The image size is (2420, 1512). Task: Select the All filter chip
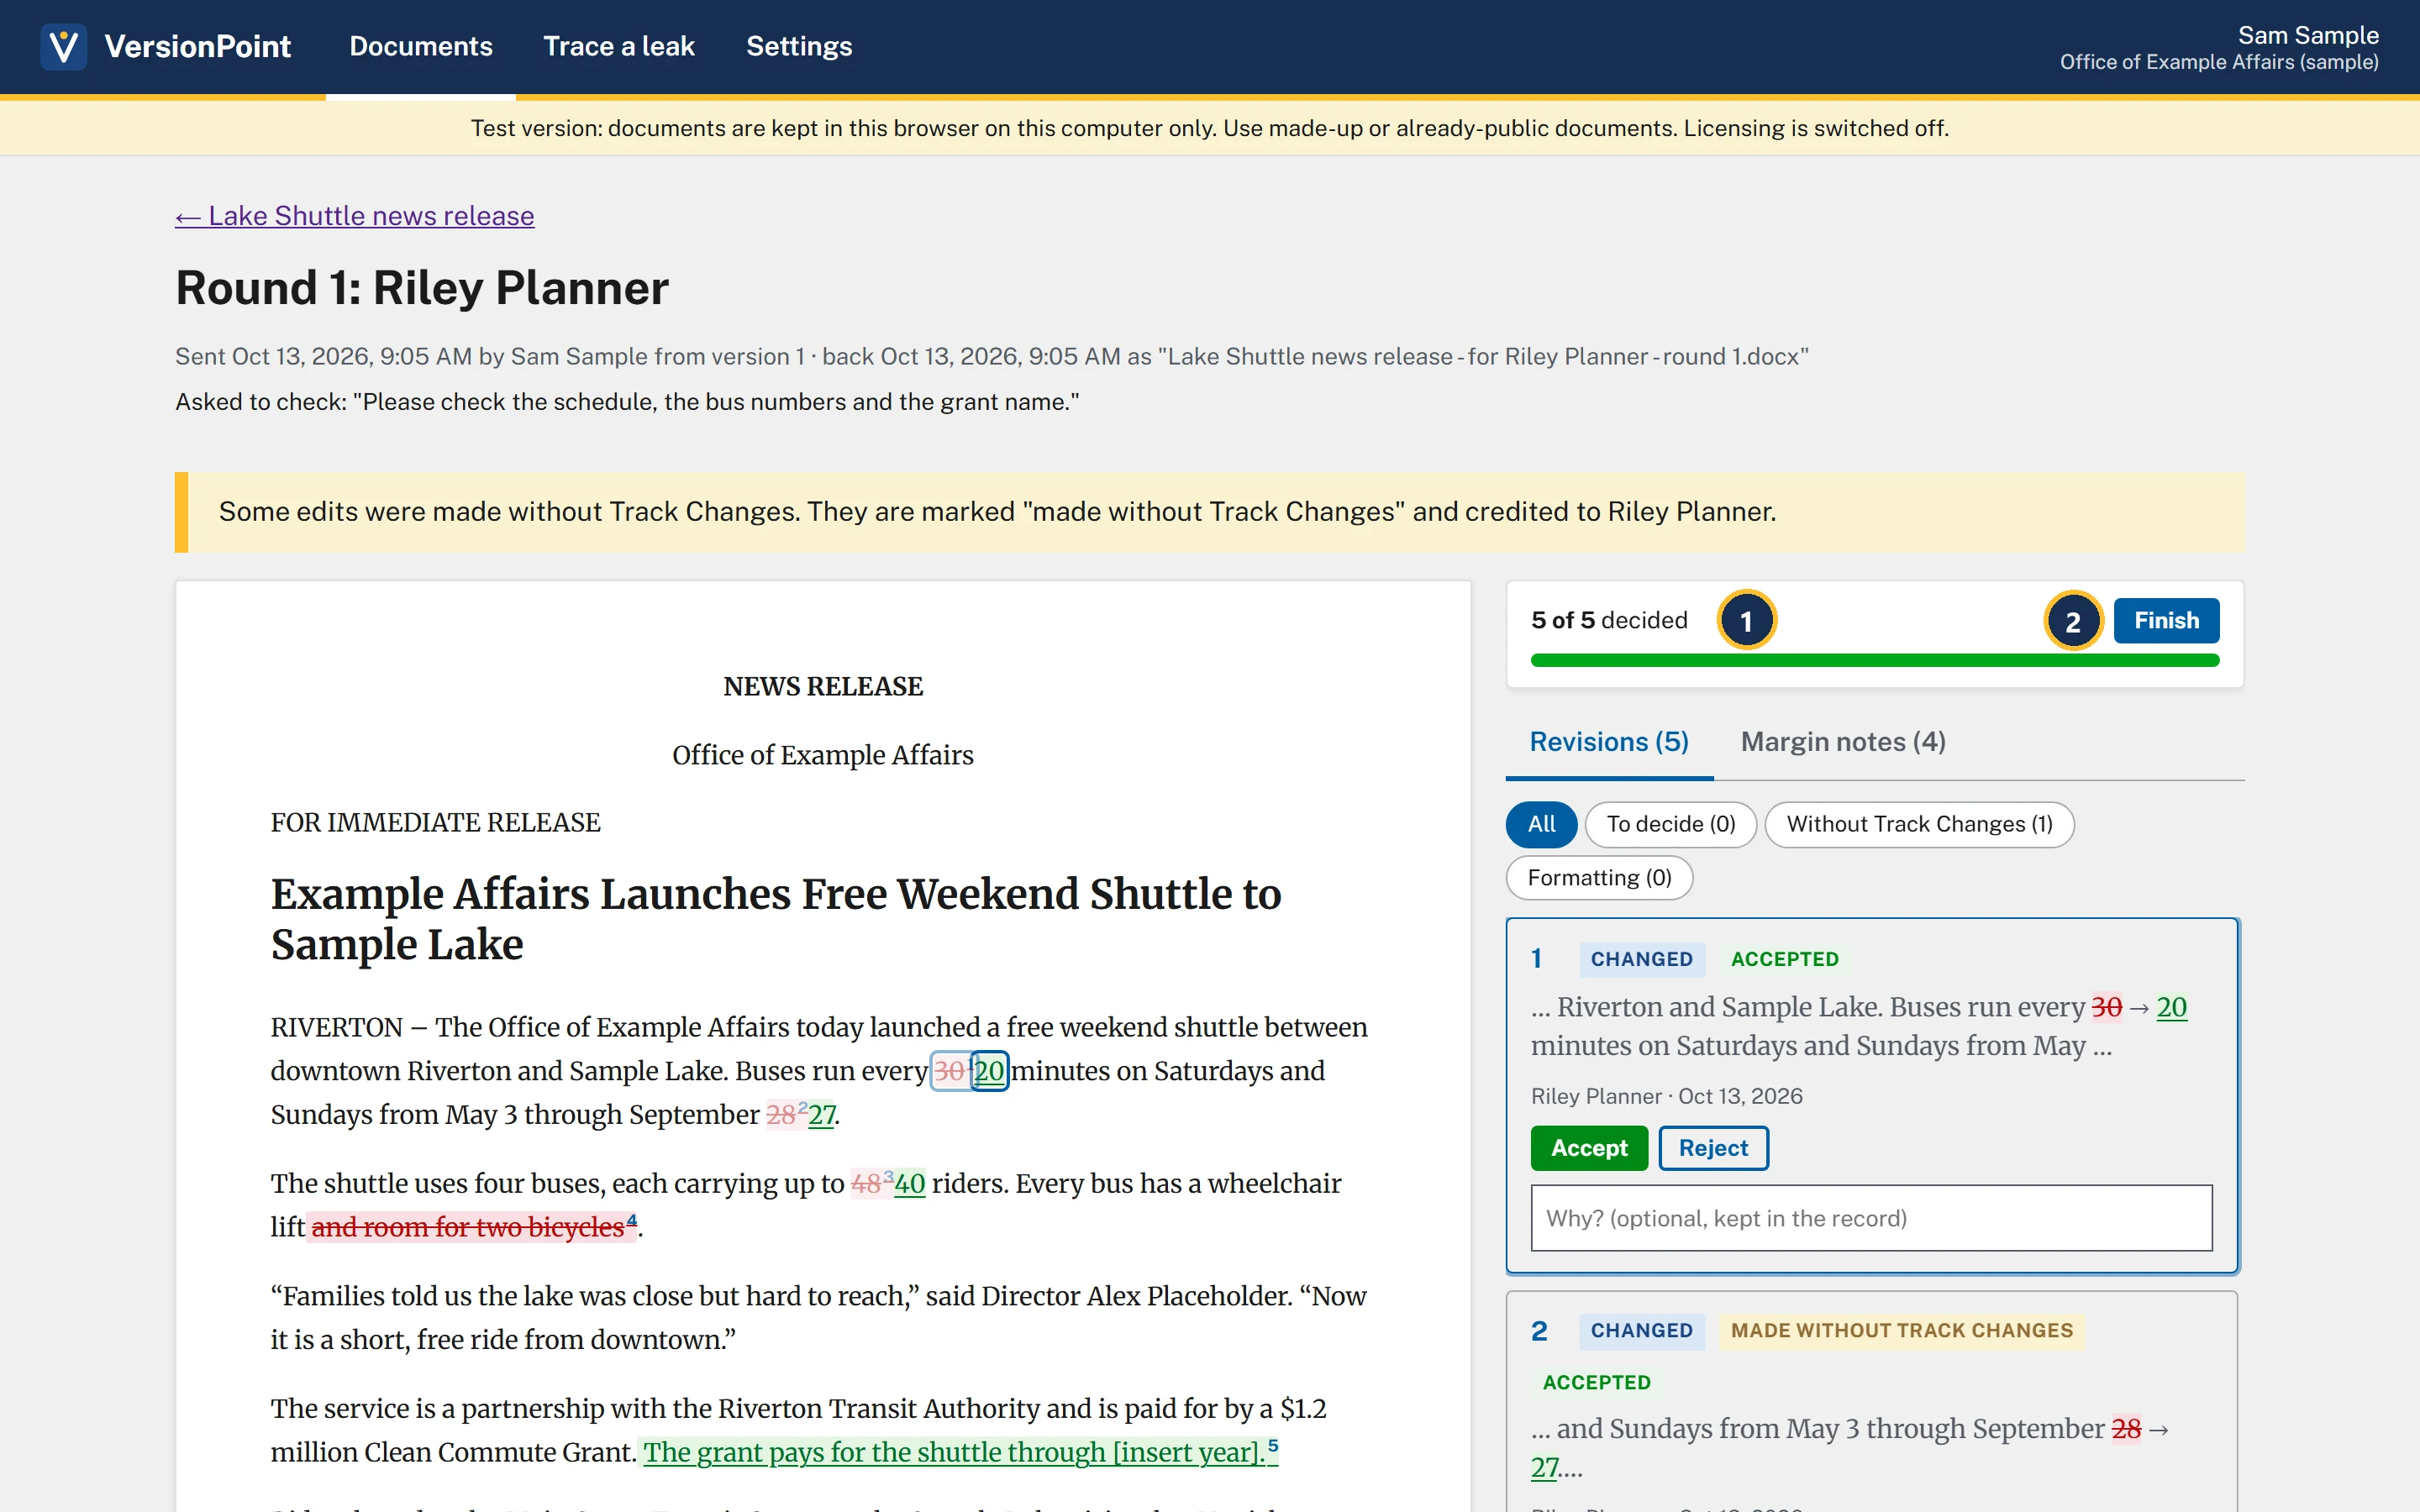point(1541,824)
